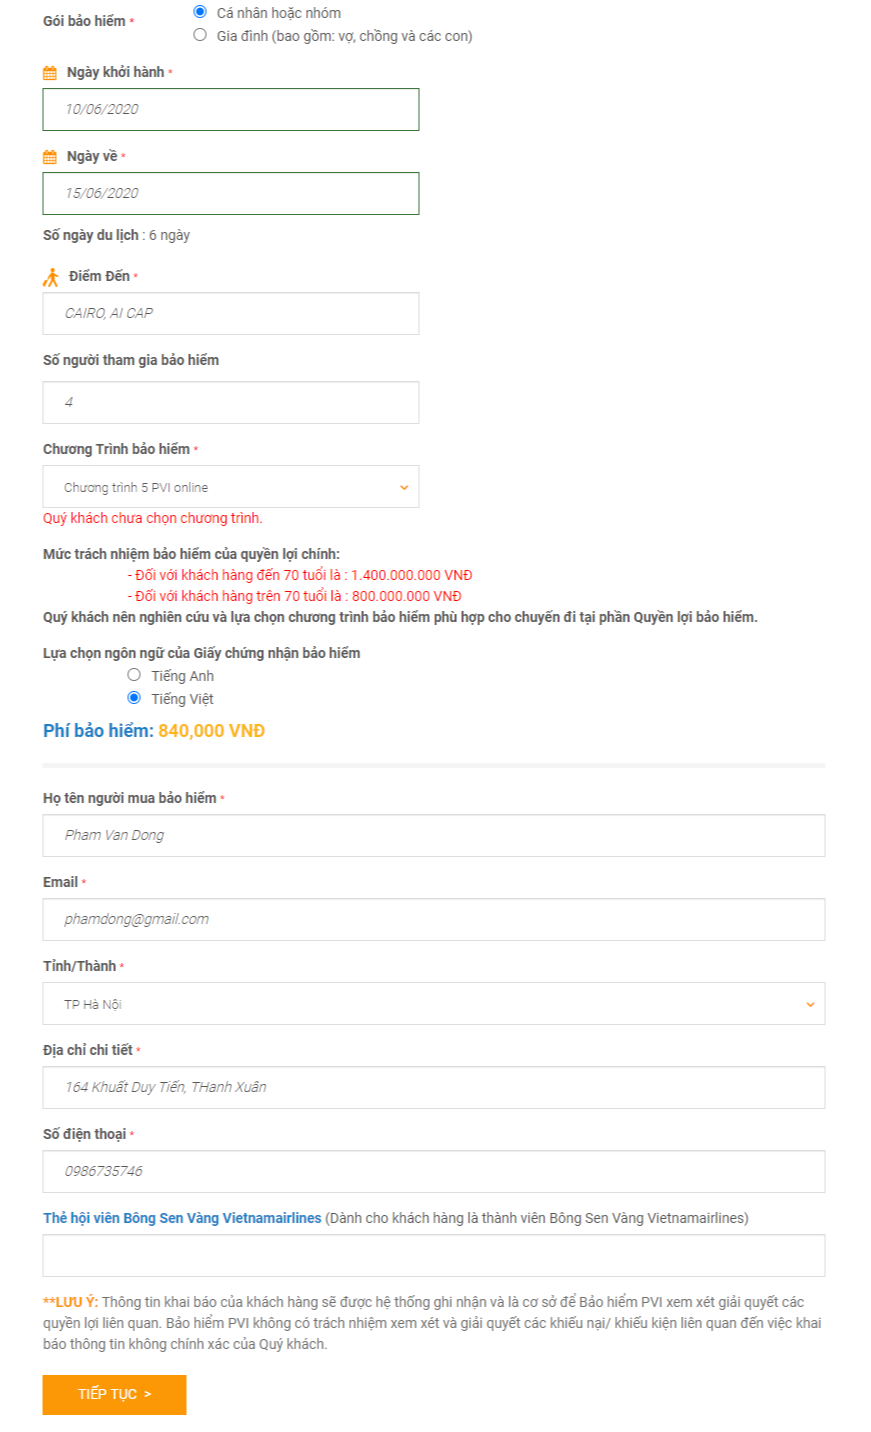This screenshot has height=1432, width=871.
Task: Click the departure date field 10/06/2020
Action: [x=230, y=109]
